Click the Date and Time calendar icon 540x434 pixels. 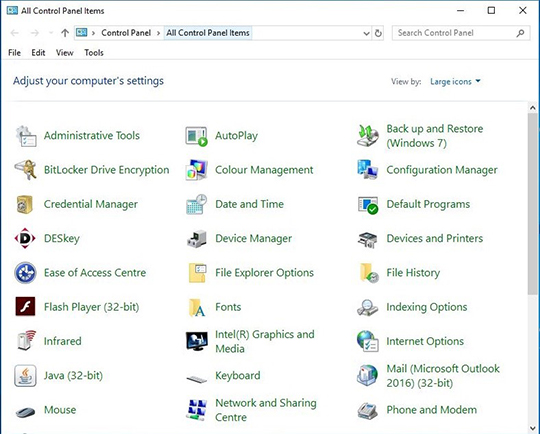click(x=197, y=204)
